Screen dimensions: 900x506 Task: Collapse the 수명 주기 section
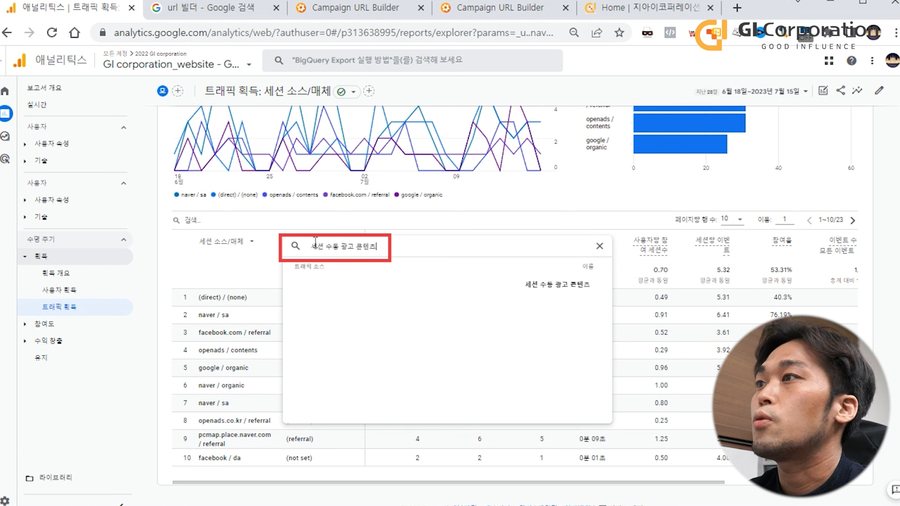coord(123,240)
